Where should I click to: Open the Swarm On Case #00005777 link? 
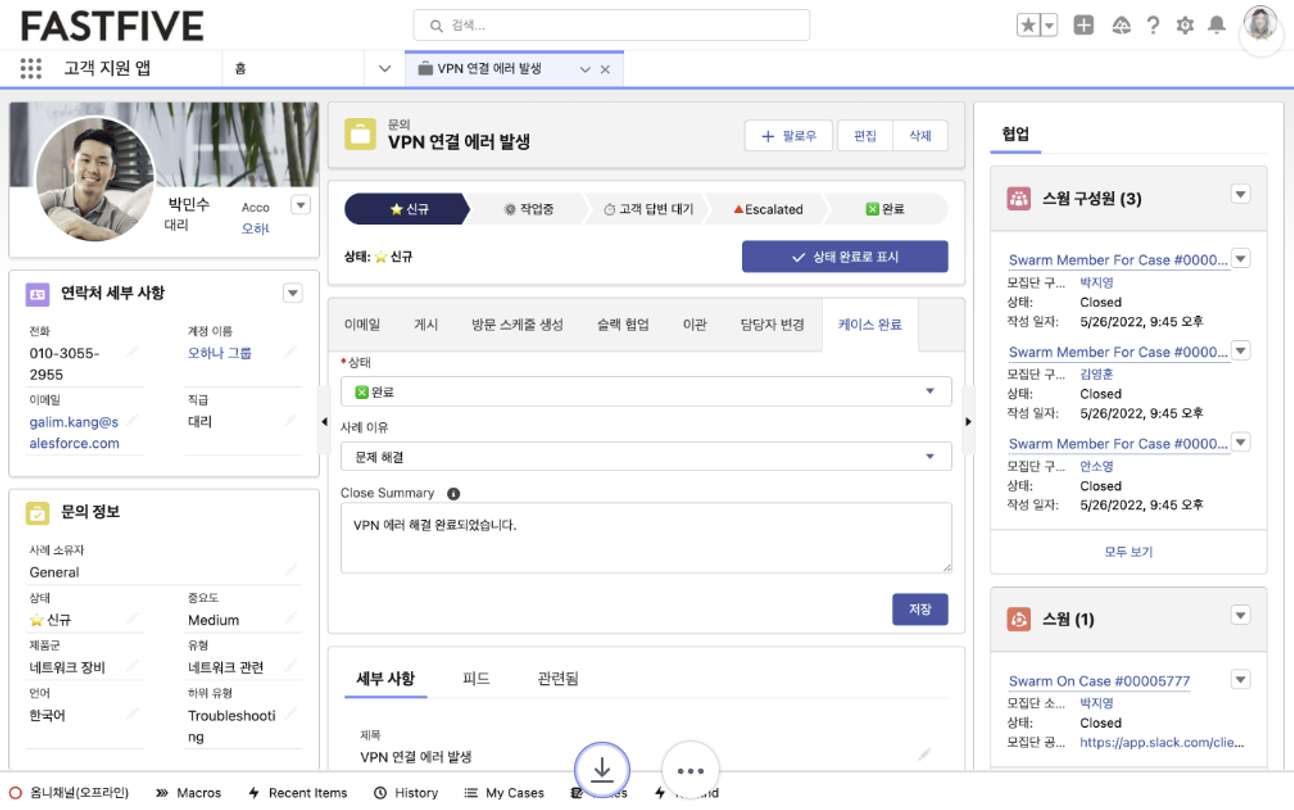click(x=1099, y=681)
